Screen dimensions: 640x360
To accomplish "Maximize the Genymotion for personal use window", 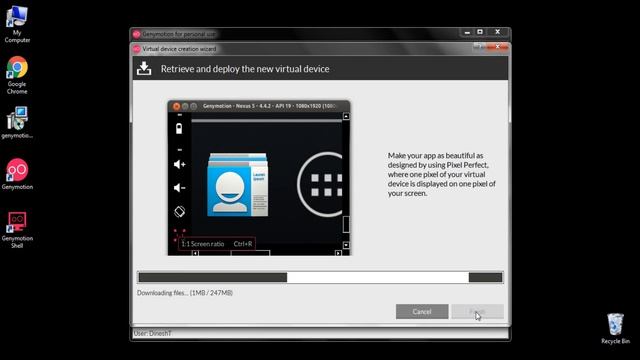I will tap(480, 32).
